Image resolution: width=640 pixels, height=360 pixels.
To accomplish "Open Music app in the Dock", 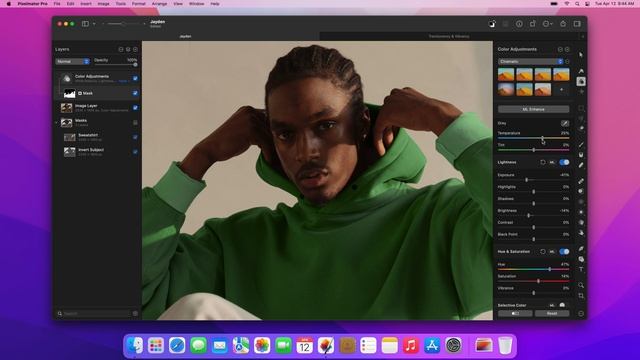I will (411, 346).
